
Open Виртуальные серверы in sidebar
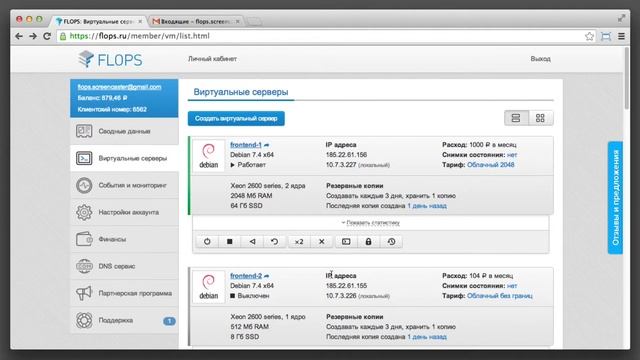pyautogui.click(x=124, y=158)
